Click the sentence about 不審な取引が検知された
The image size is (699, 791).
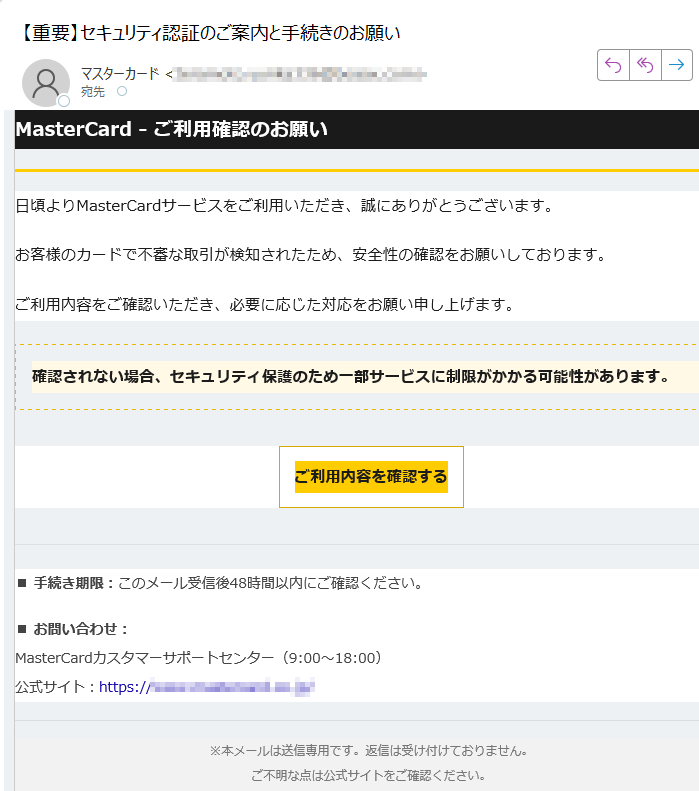tap(311, 255)
